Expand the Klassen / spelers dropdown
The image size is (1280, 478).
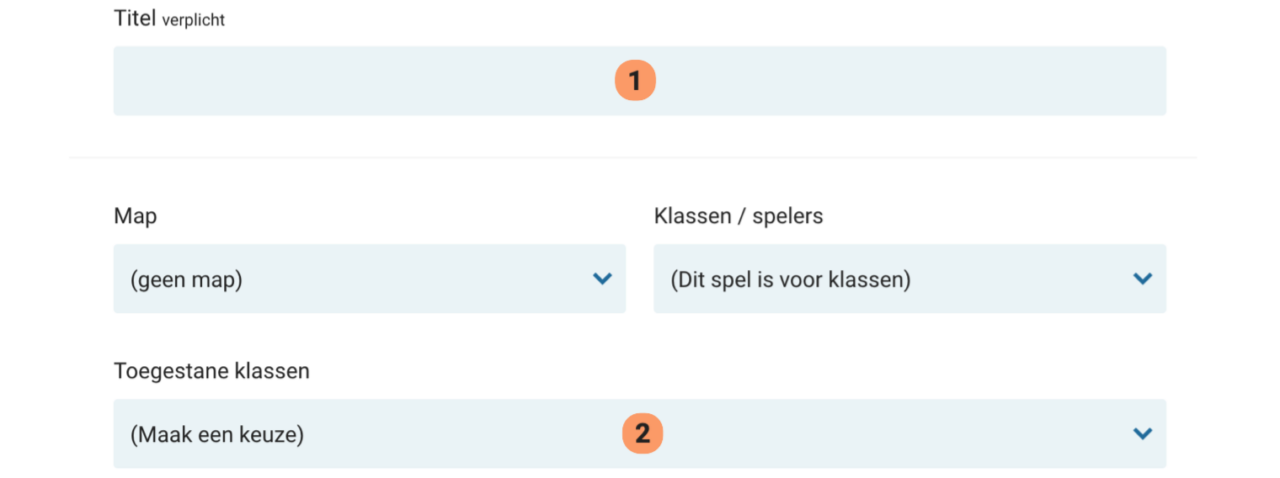click(x=909, y=279)
